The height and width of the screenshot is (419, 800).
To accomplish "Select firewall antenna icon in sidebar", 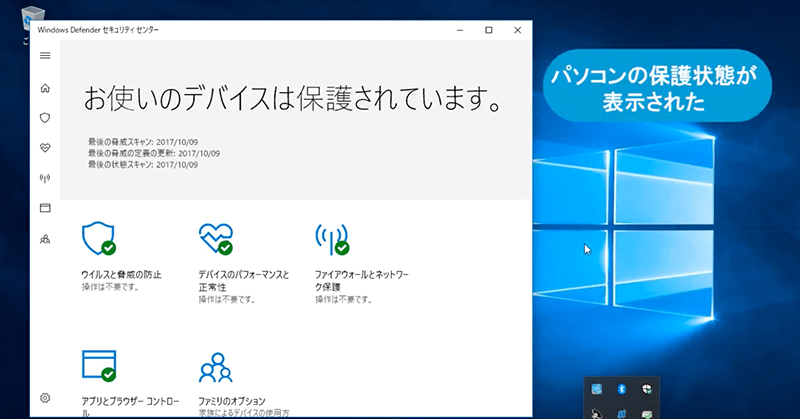I will point(45,178).
